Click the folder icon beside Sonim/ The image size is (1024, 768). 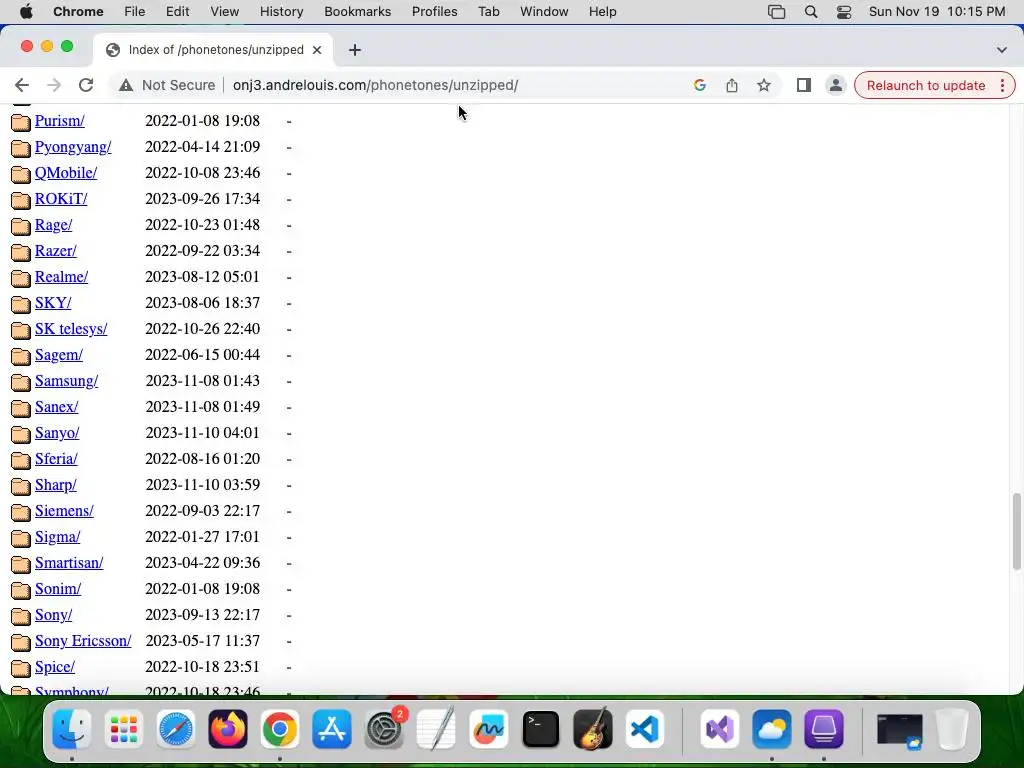click(x=21, y=590)
